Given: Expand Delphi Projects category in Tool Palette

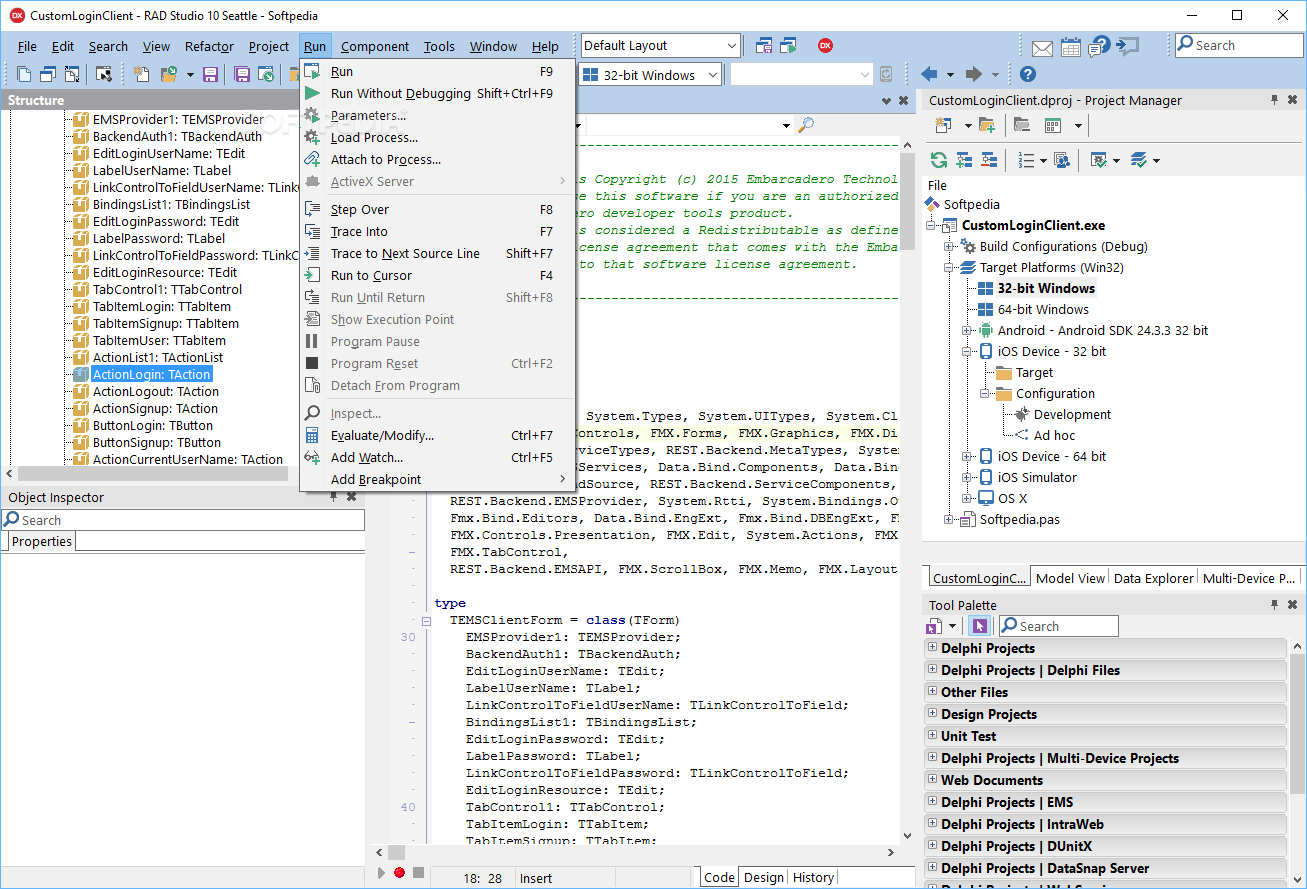Looking at the screenshot, I should point(933,647).
